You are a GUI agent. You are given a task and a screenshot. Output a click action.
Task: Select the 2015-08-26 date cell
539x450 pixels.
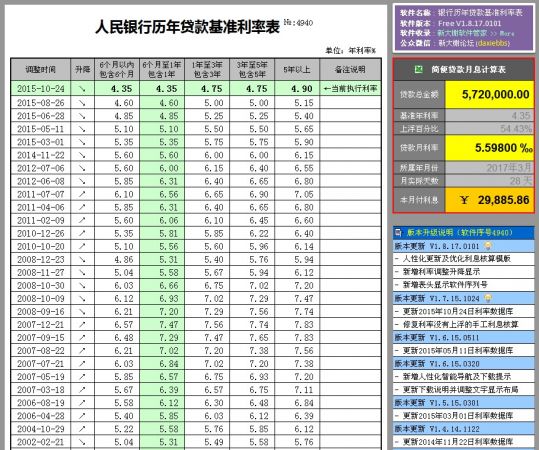pyautogui.click(x=41, y=103)
